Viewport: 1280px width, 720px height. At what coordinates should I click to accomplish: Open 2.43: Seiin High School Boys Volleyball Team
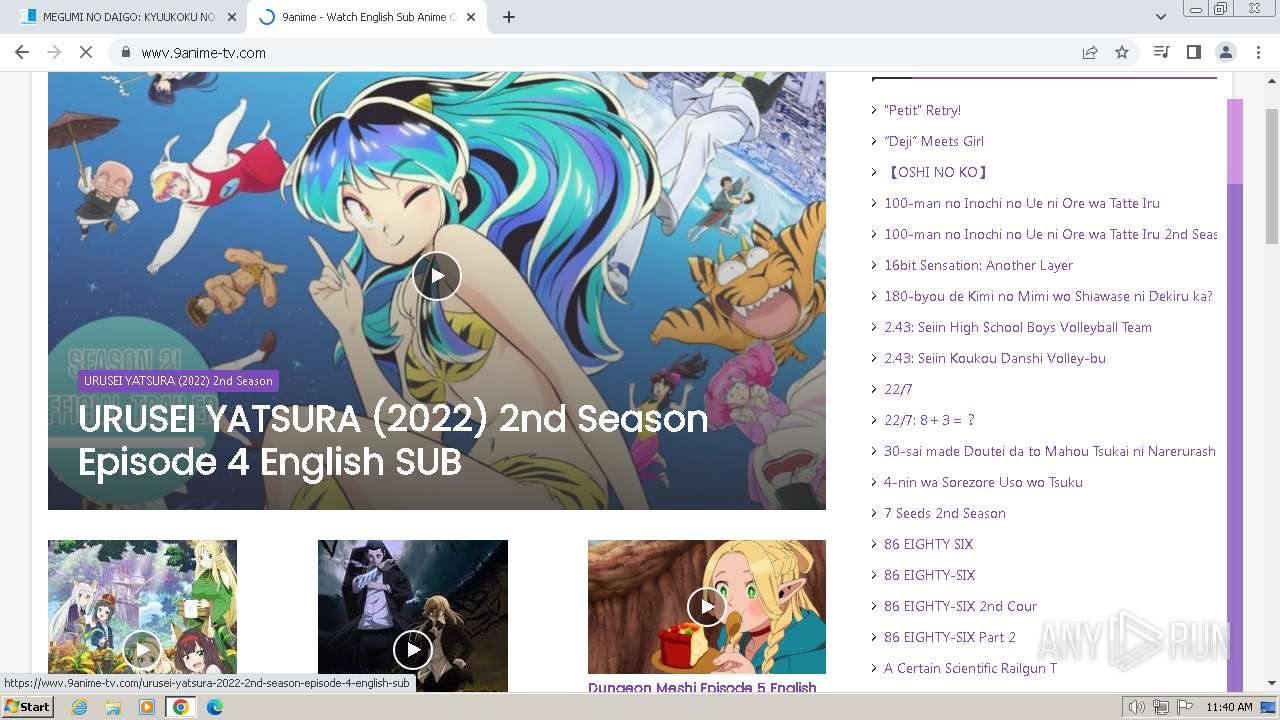coord(1018,327)
